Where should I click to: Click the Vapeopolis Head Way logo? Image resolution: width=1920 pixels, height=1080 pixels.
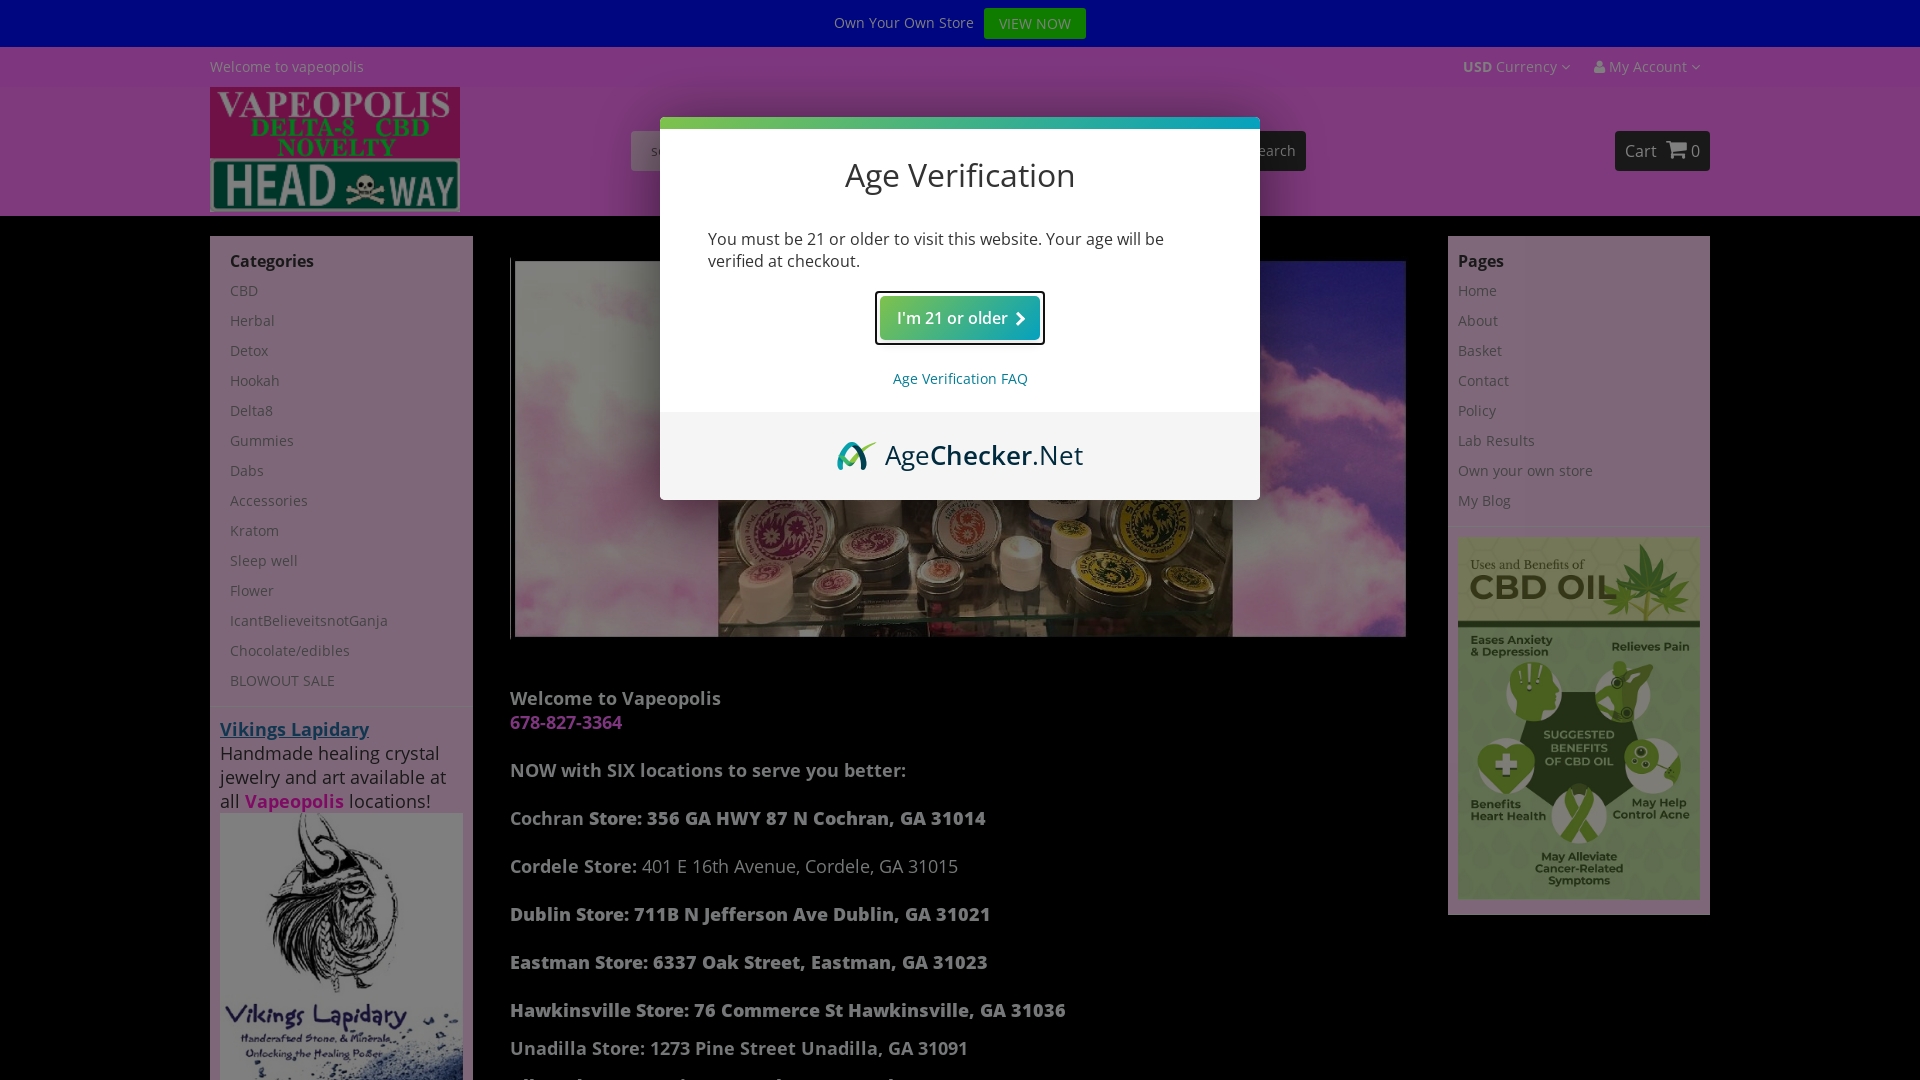coord(335,149)
